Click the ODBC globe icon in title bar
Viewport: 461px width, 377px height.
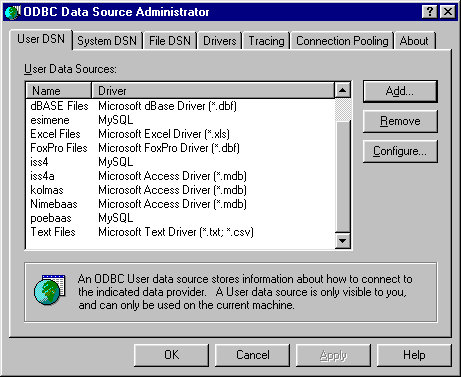coord(13,12)
